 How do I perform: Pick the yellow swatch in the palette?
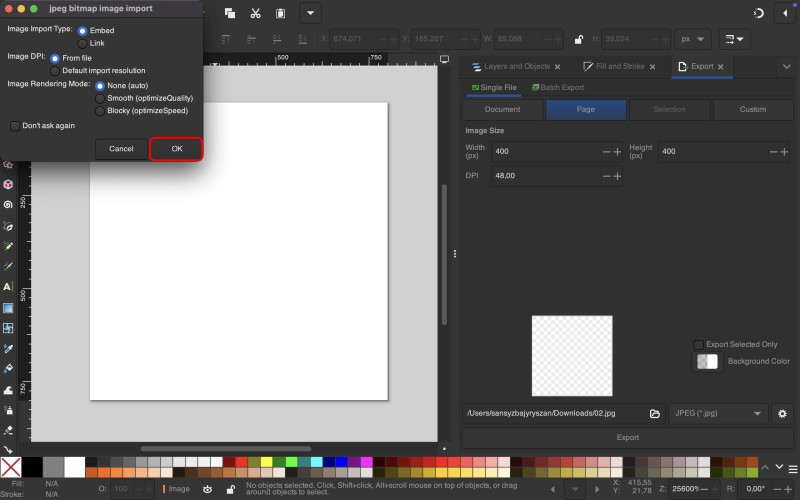coord(266,462)
